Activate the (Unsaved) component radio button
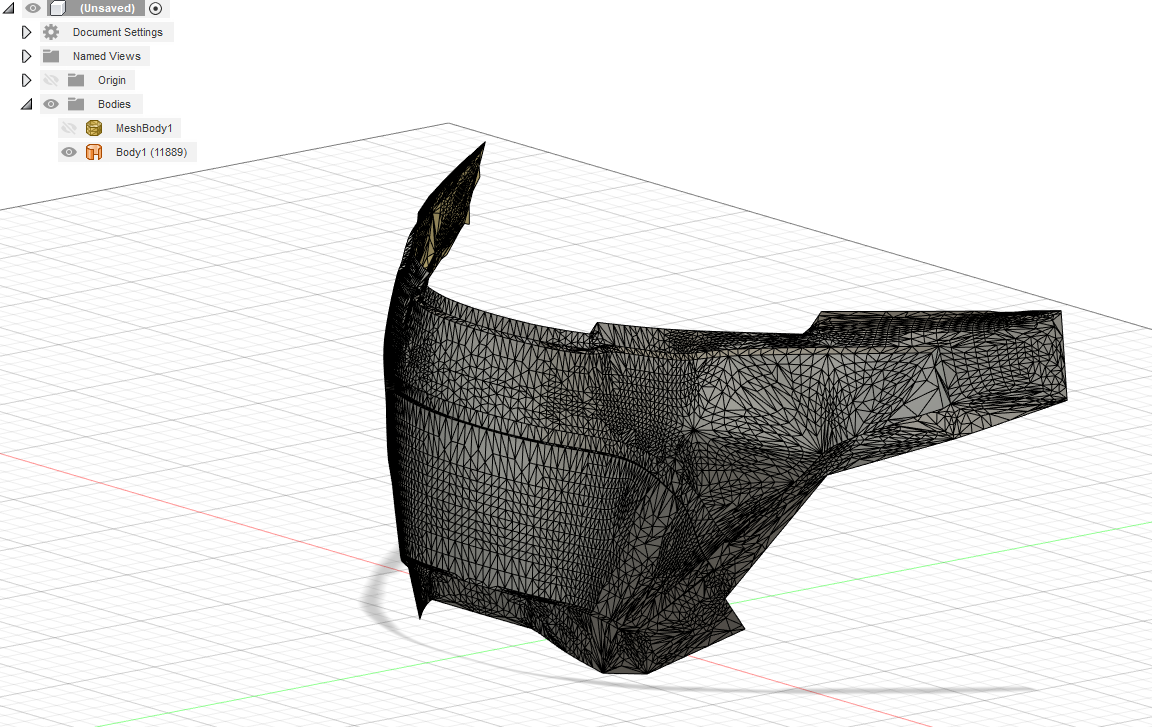The height and width of the screenshot is (727, 1152). 155,9
